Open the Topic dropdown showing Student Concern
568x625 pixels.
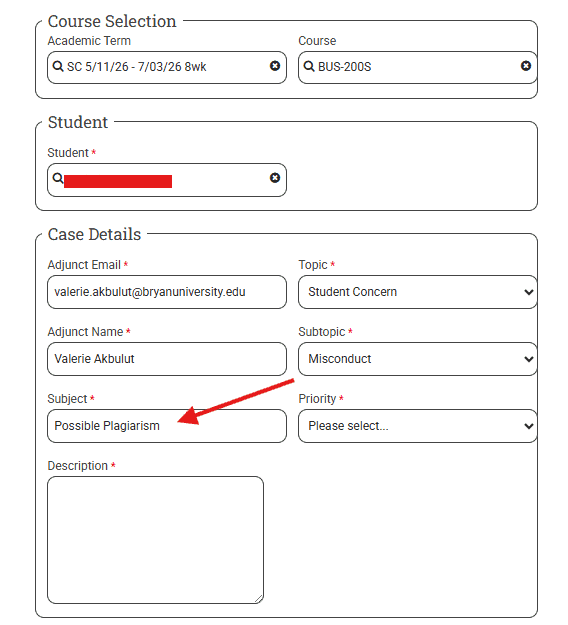[418, 292]
